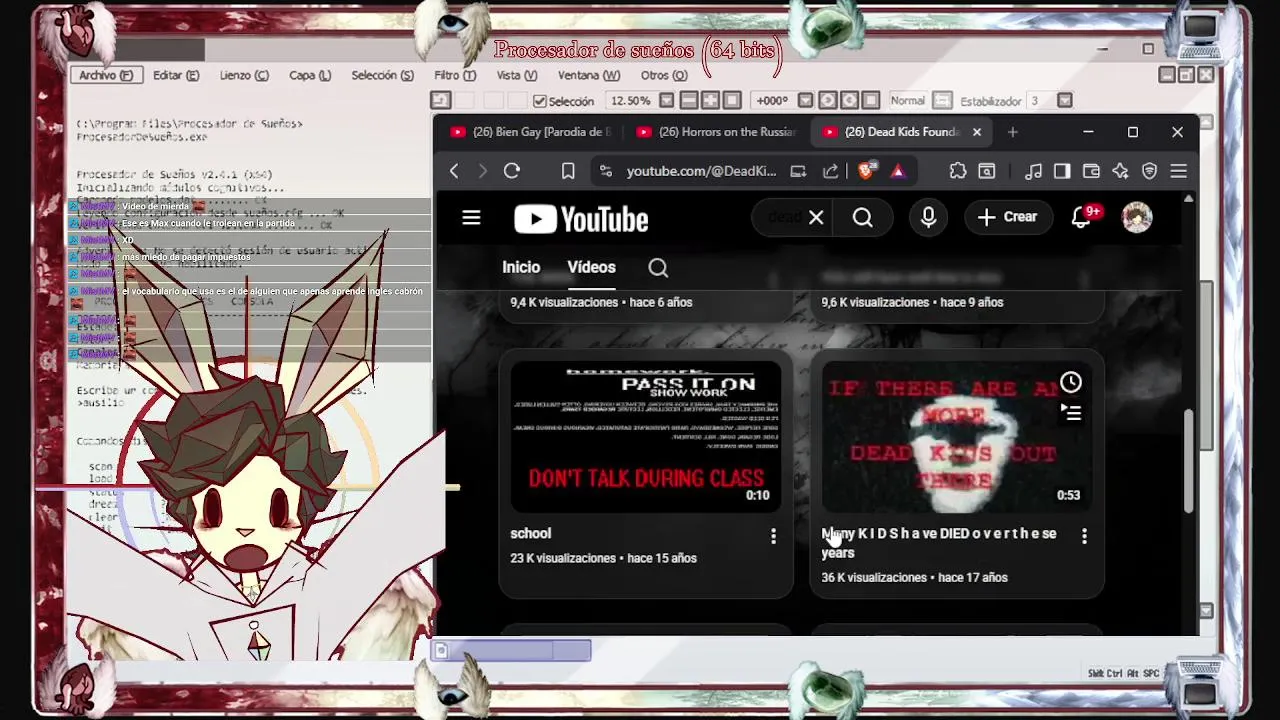Viewport: 1280px width, 720px height.
Task: Open the Capa (L) menu
Action: (x=310, y=75)
